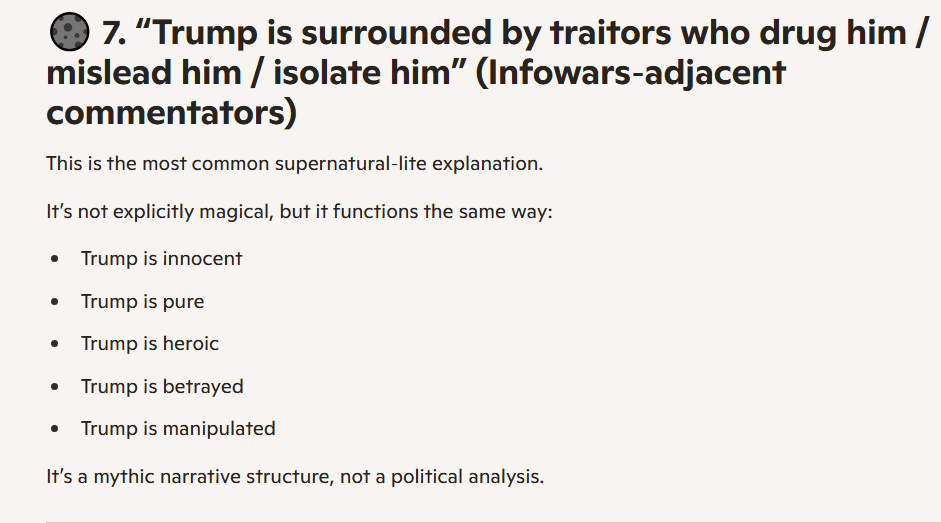Click the word "commentators)" in the heading
Viewport: 941px width, 523px height.
pyautogui.click(x=172, y=112)
